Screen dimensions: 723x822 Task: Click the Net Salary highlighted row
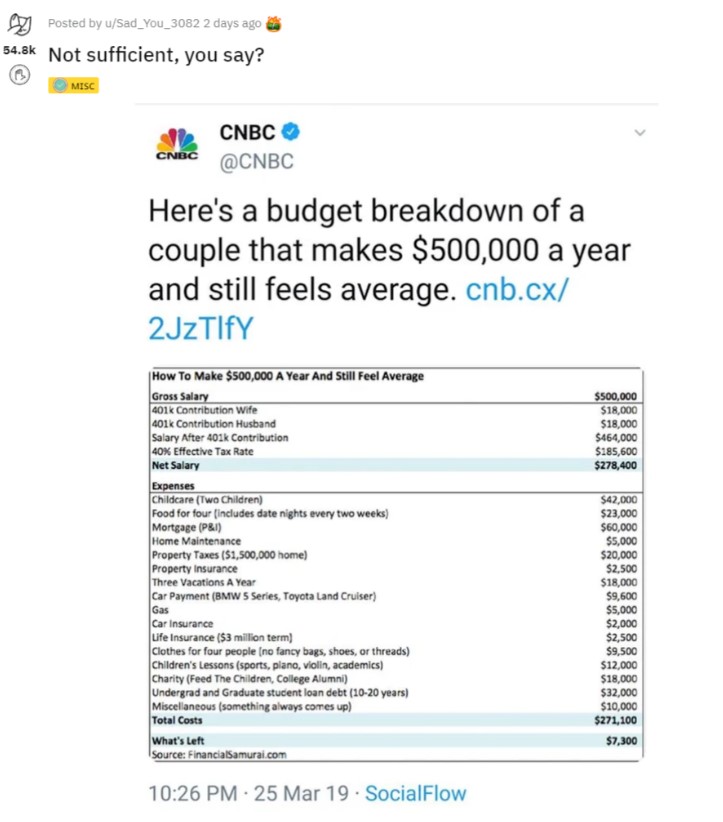pyautogui.click(x=395, y=465)
